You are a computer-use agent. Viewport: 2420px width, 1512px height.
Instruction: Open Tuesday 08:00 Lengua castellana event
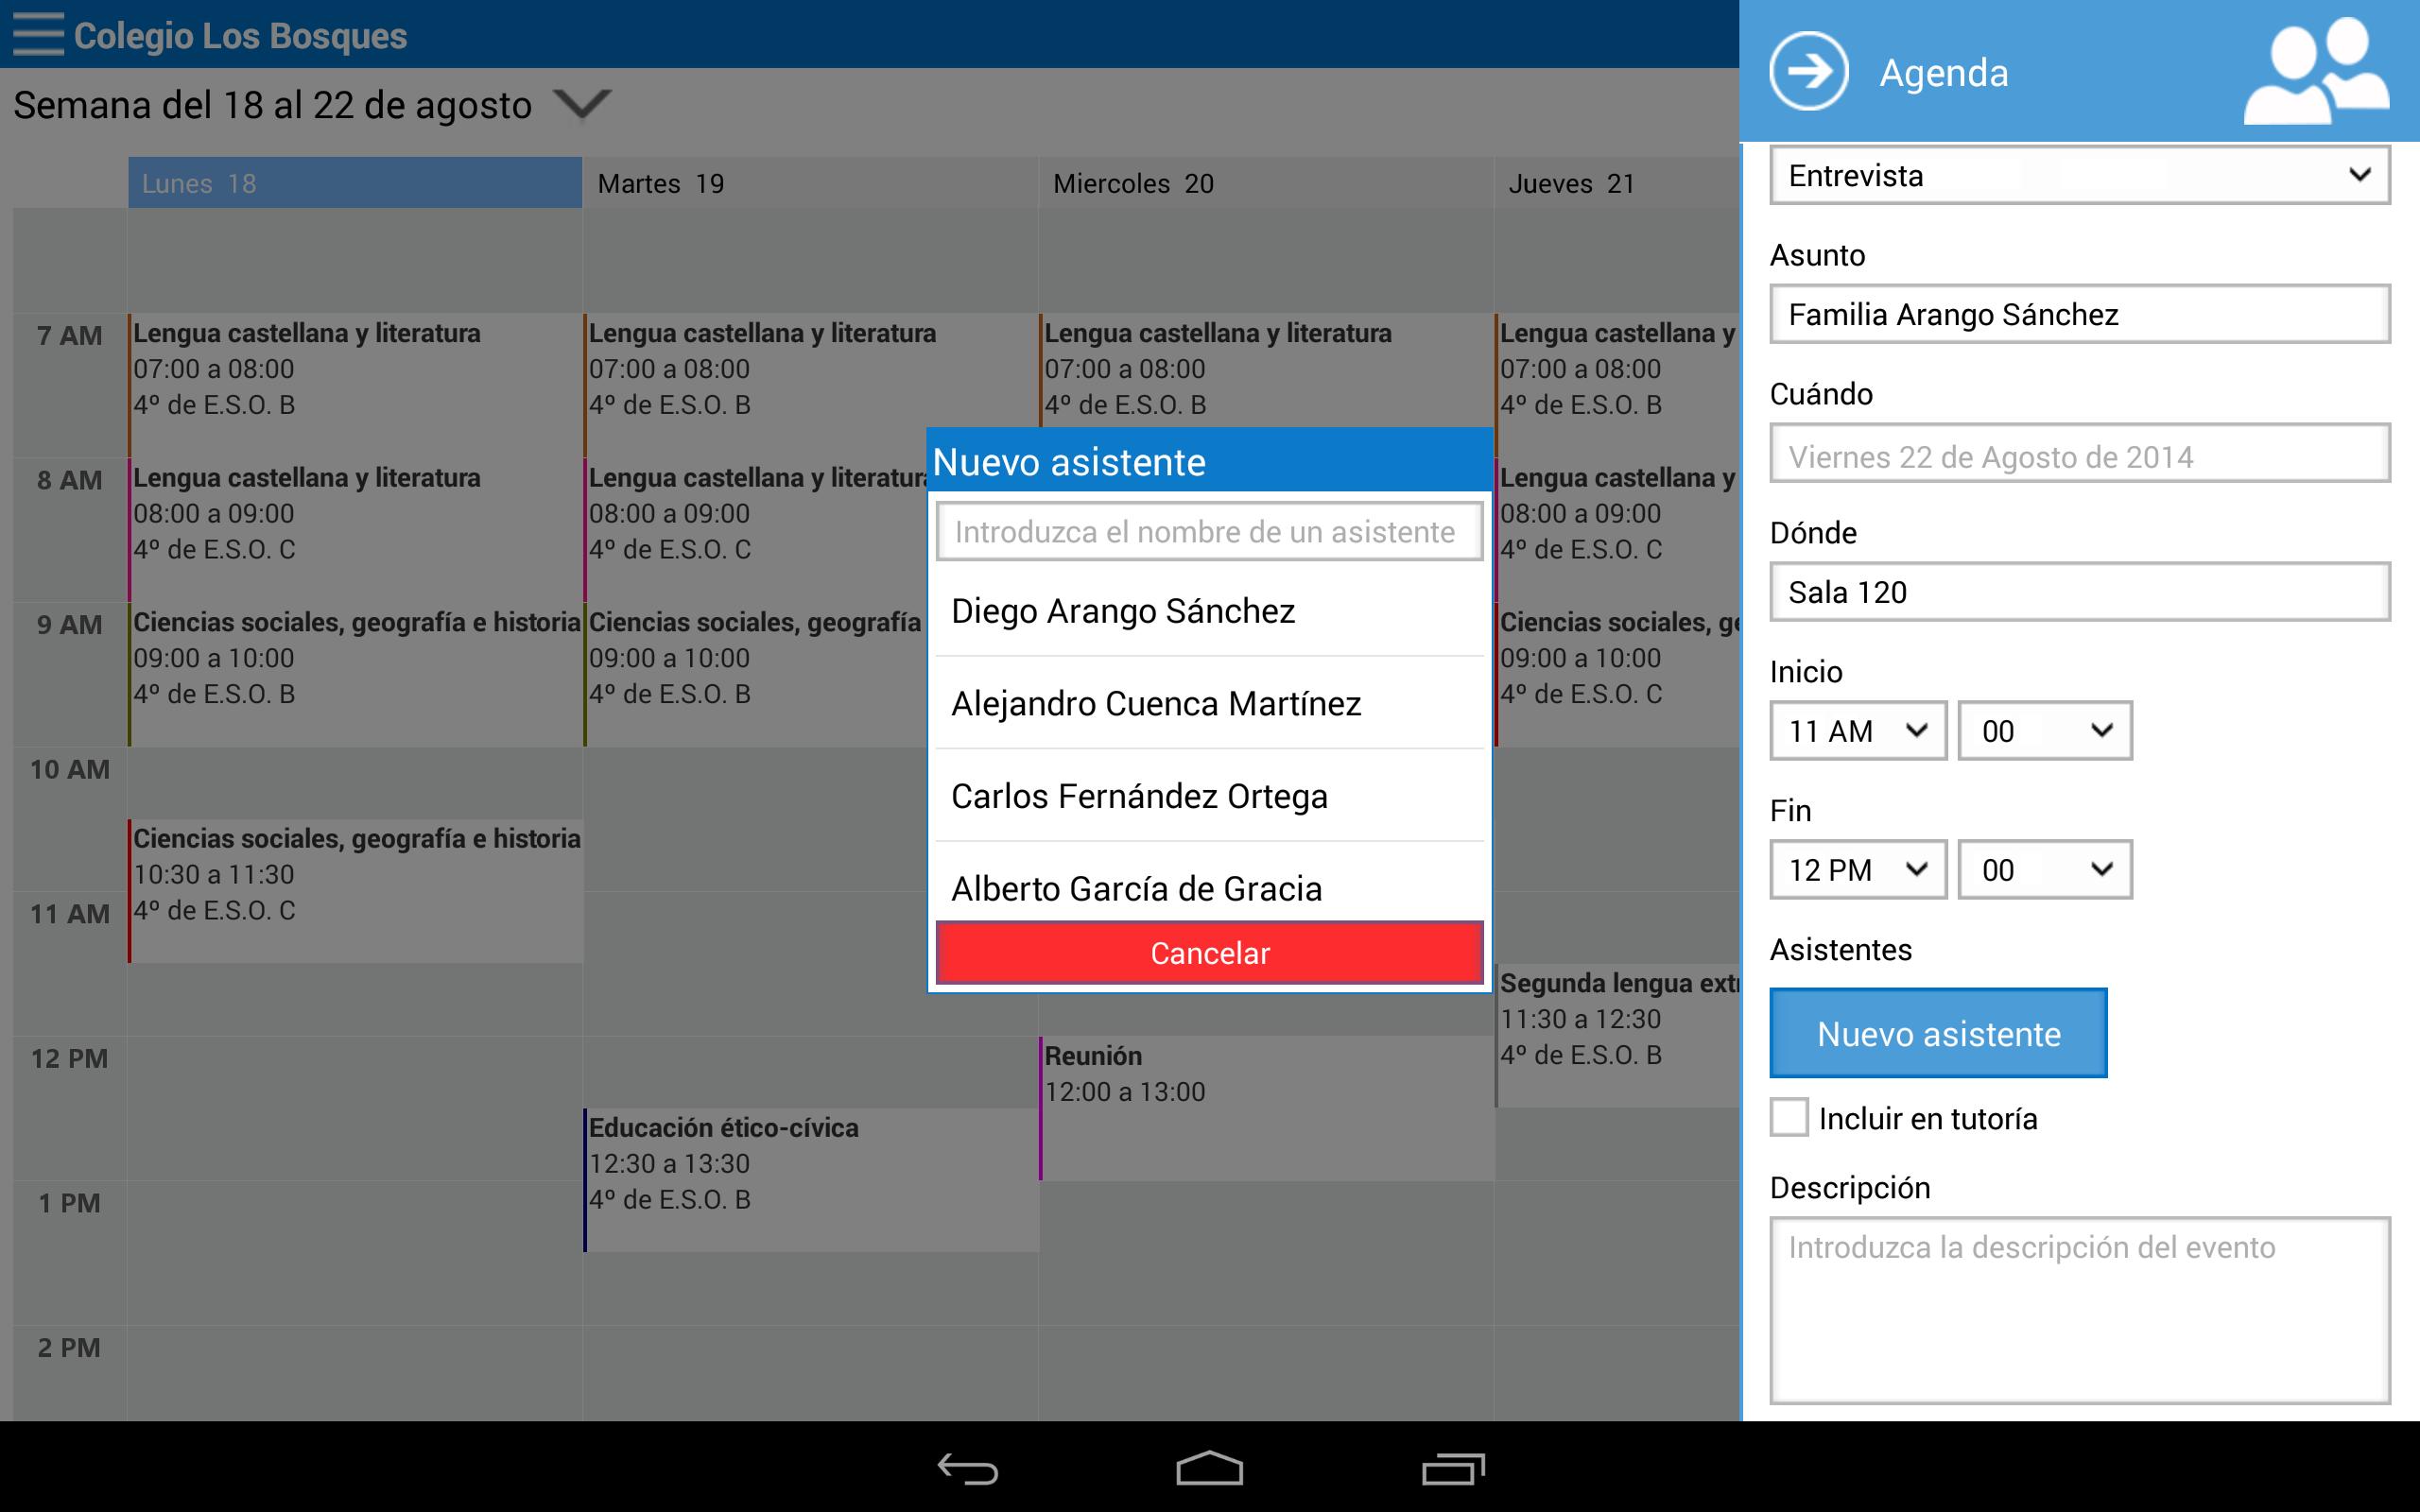pos(755,530)
